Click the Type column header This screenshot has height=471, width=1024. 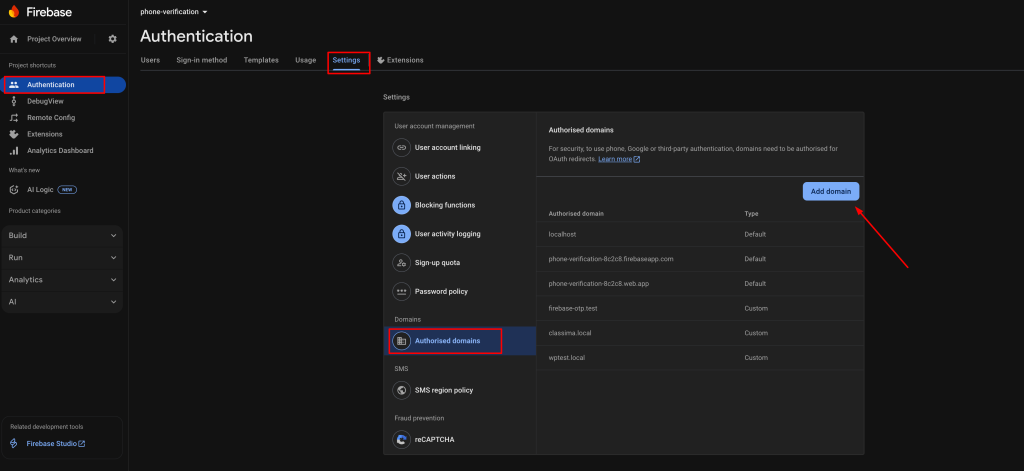pos(751,214)
